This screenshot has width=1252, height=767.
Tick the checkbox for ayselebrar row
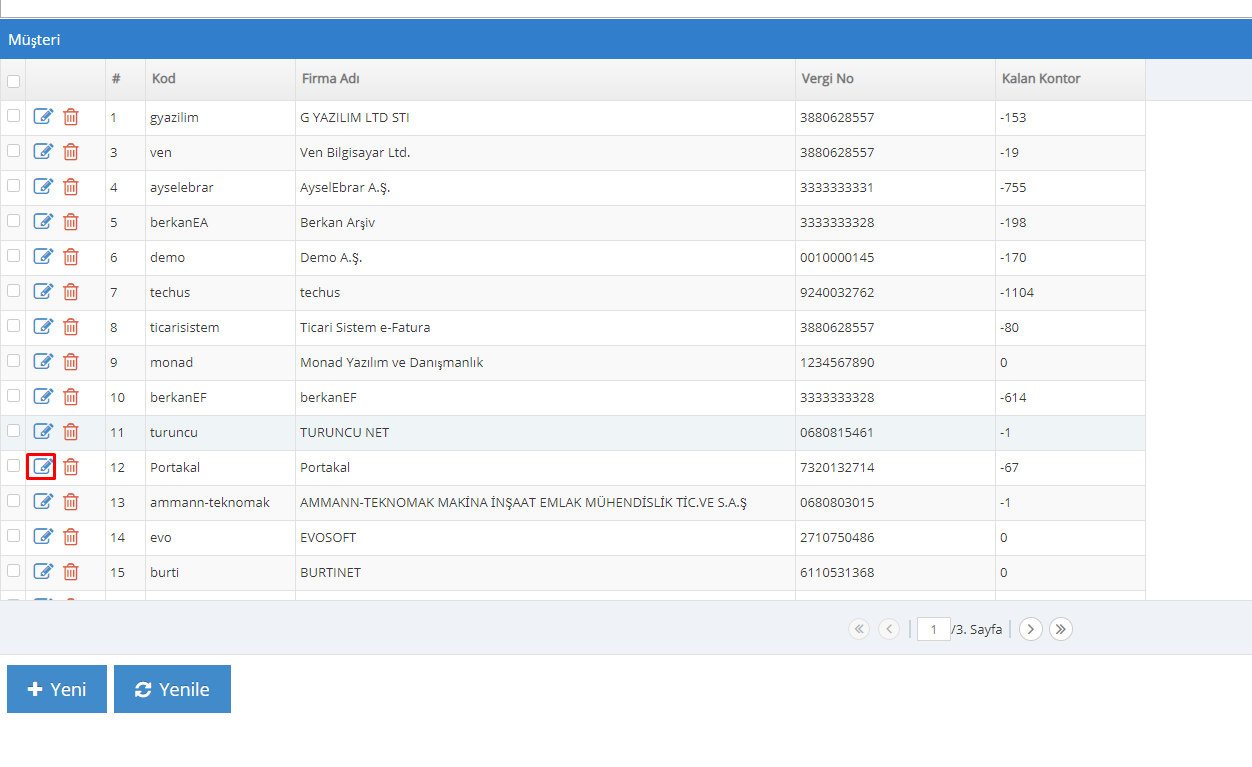pyautogui.click(x=13, y=186)
